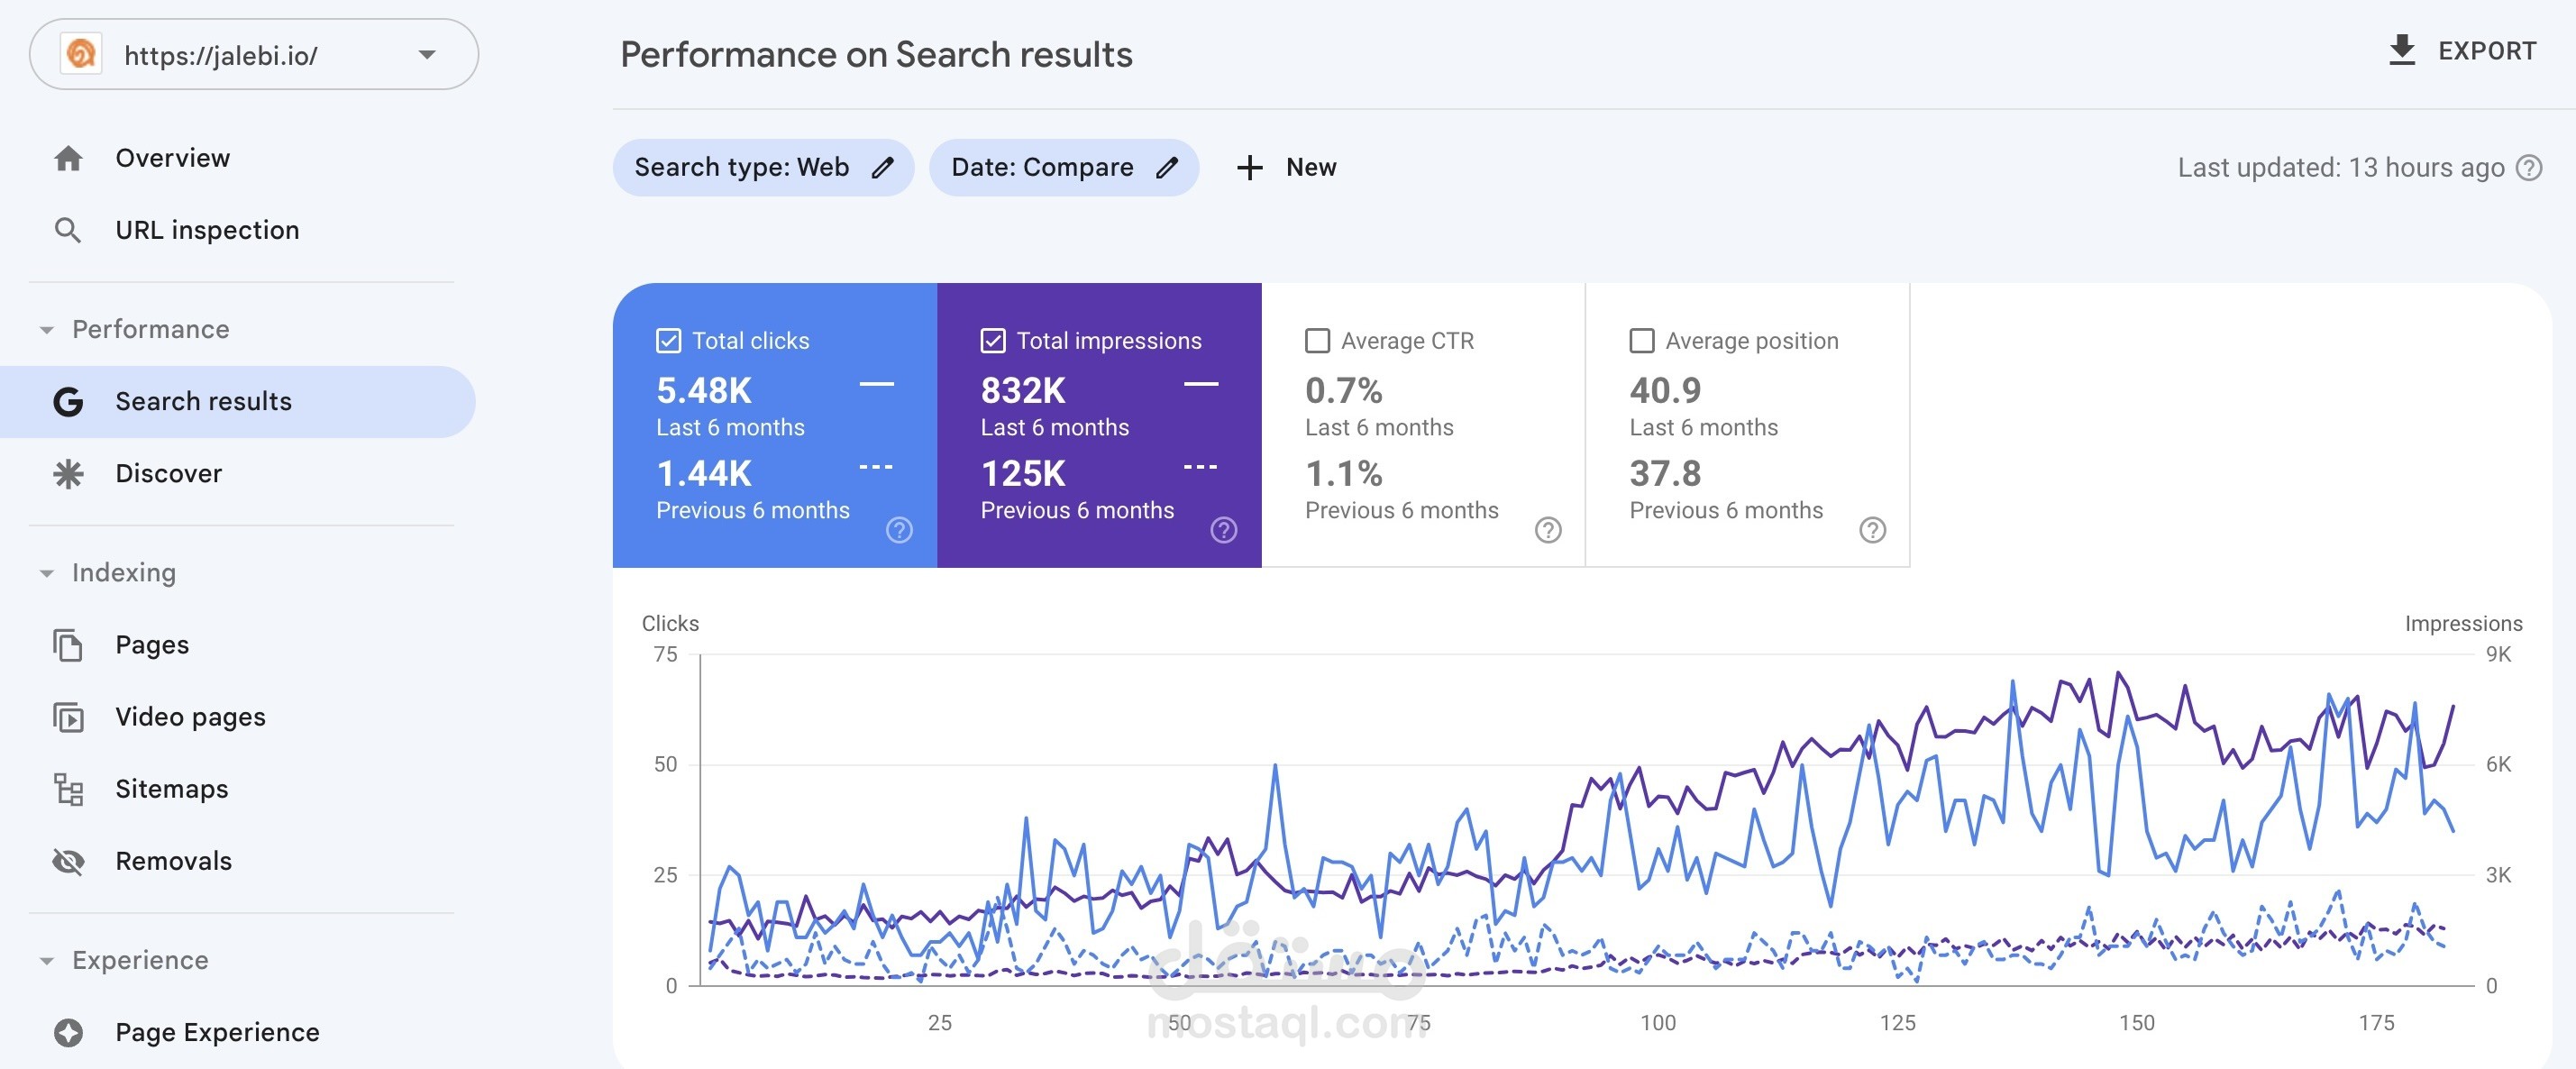The width and height of the screenshot is (2576, 1069).
Task: Open Discover asterisk icon in sidebar
Action: 68,473
